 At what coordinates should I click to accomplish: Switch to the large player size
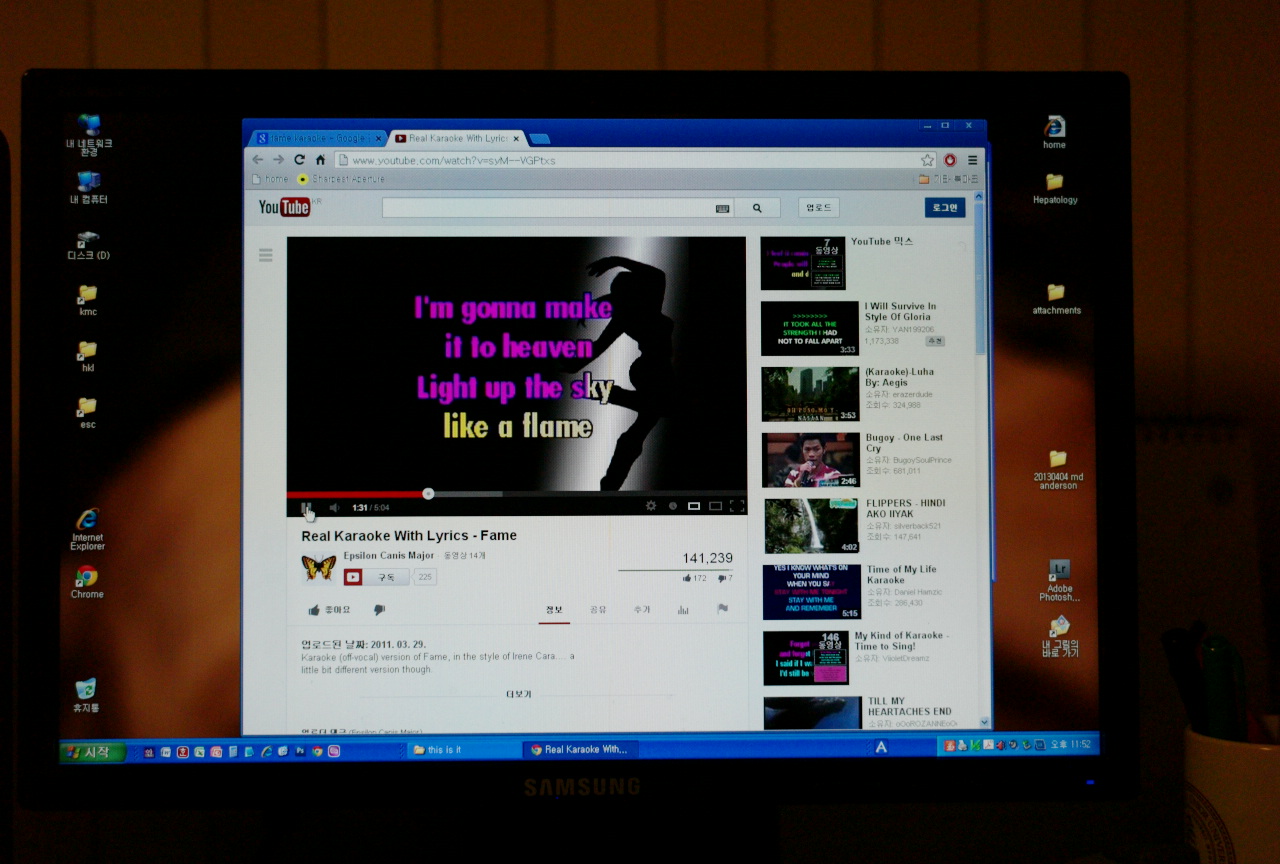pos(715,506)
